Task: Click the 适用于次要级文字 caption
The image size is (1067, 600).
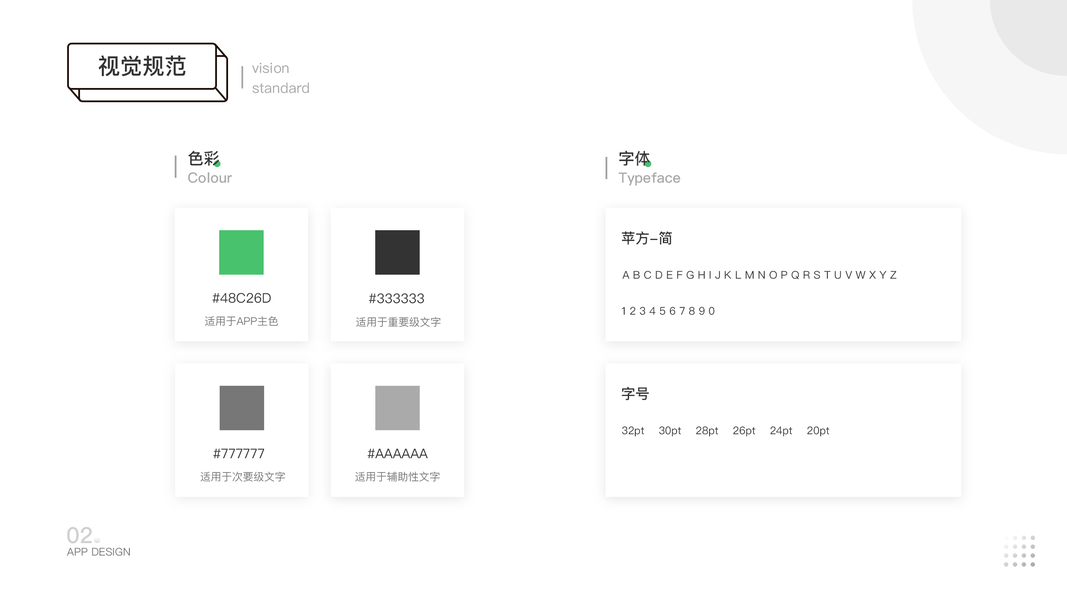Action: coord(242,477)
